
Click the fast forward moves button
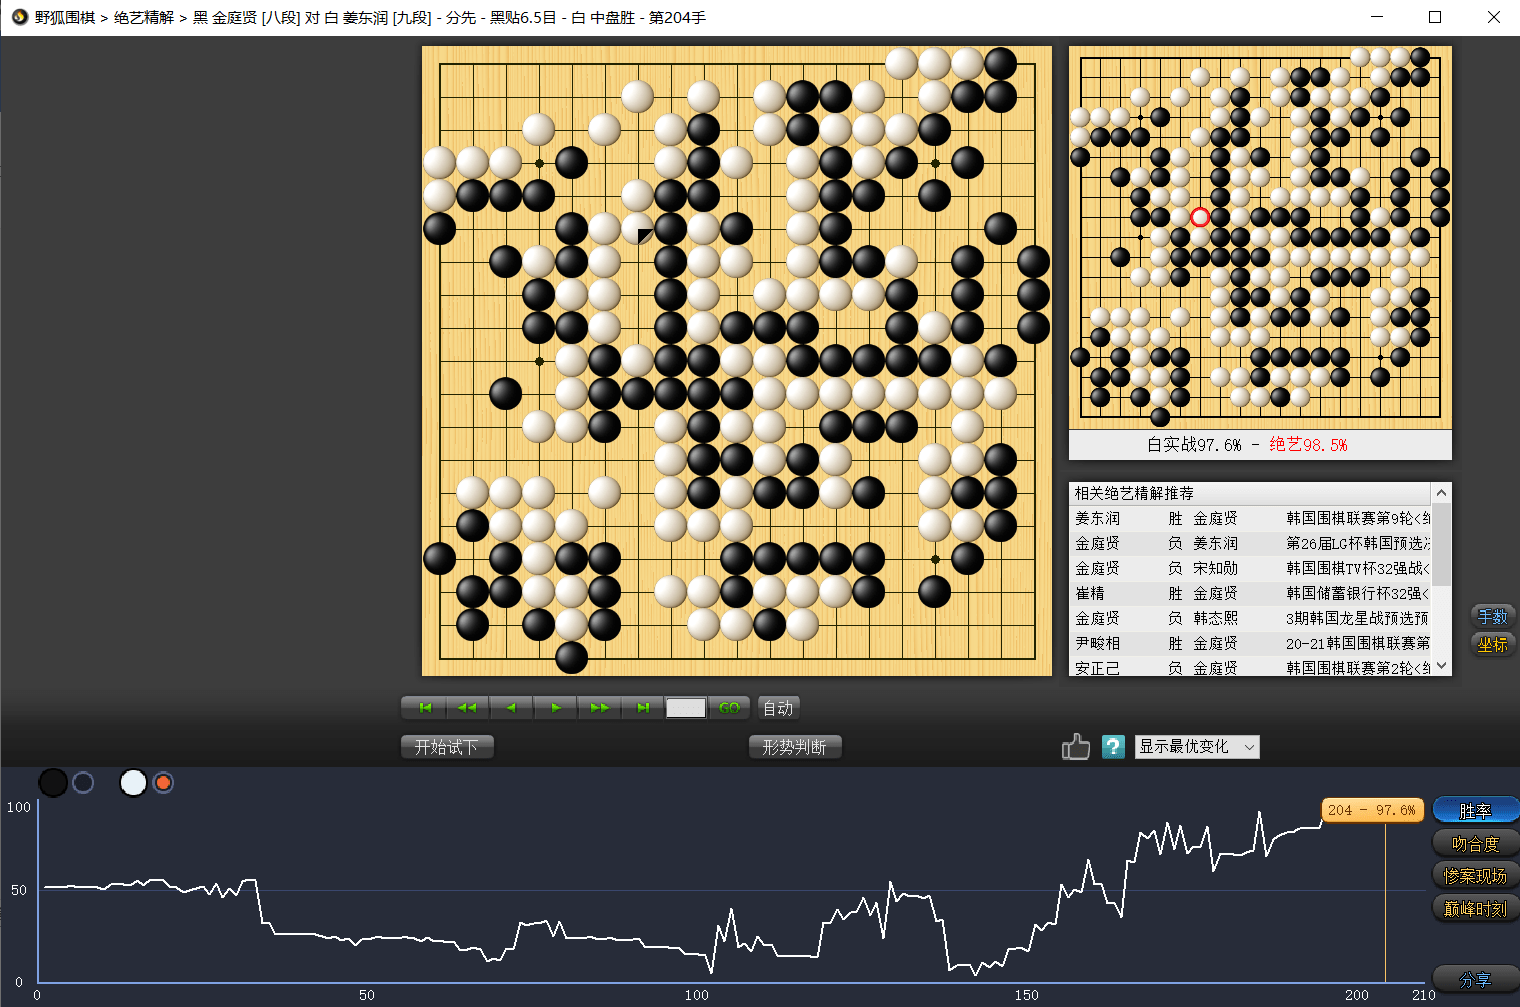click(600, 708)
